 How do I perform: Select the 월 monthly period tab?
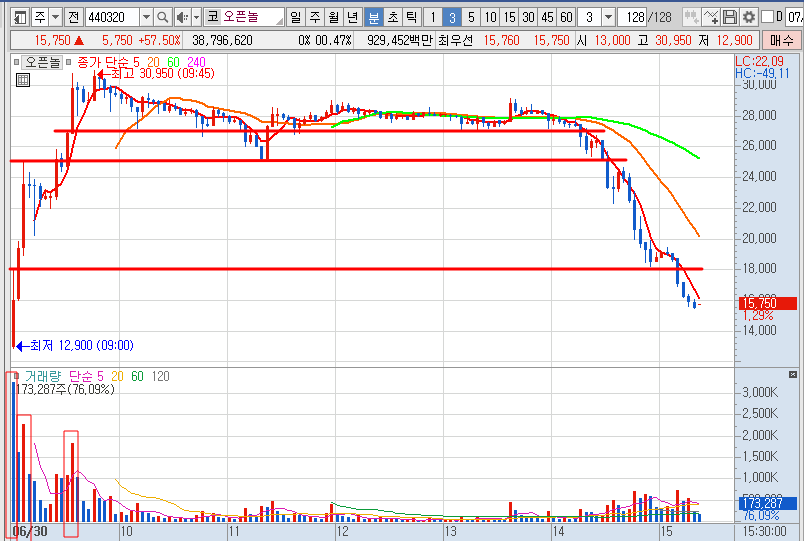[x=334, y=17]
